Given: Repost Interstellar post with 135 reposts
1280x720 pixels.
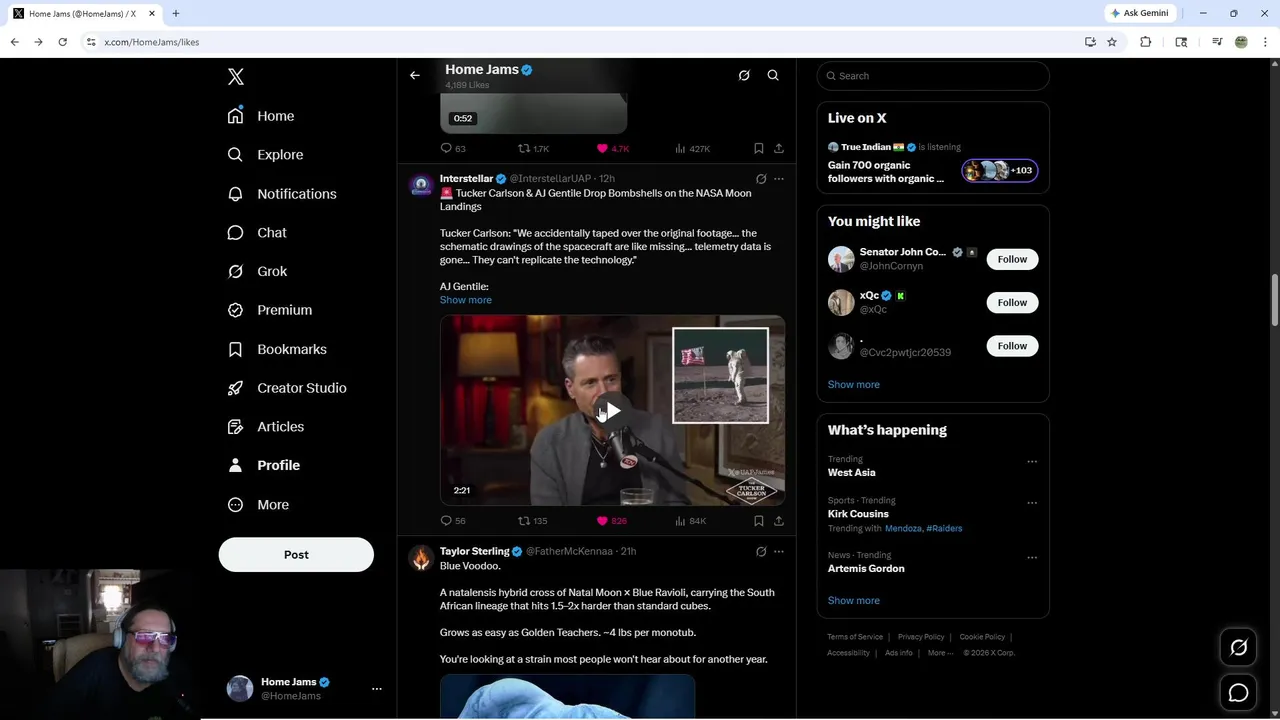Looking at the screenshot, I should (532, 521).
